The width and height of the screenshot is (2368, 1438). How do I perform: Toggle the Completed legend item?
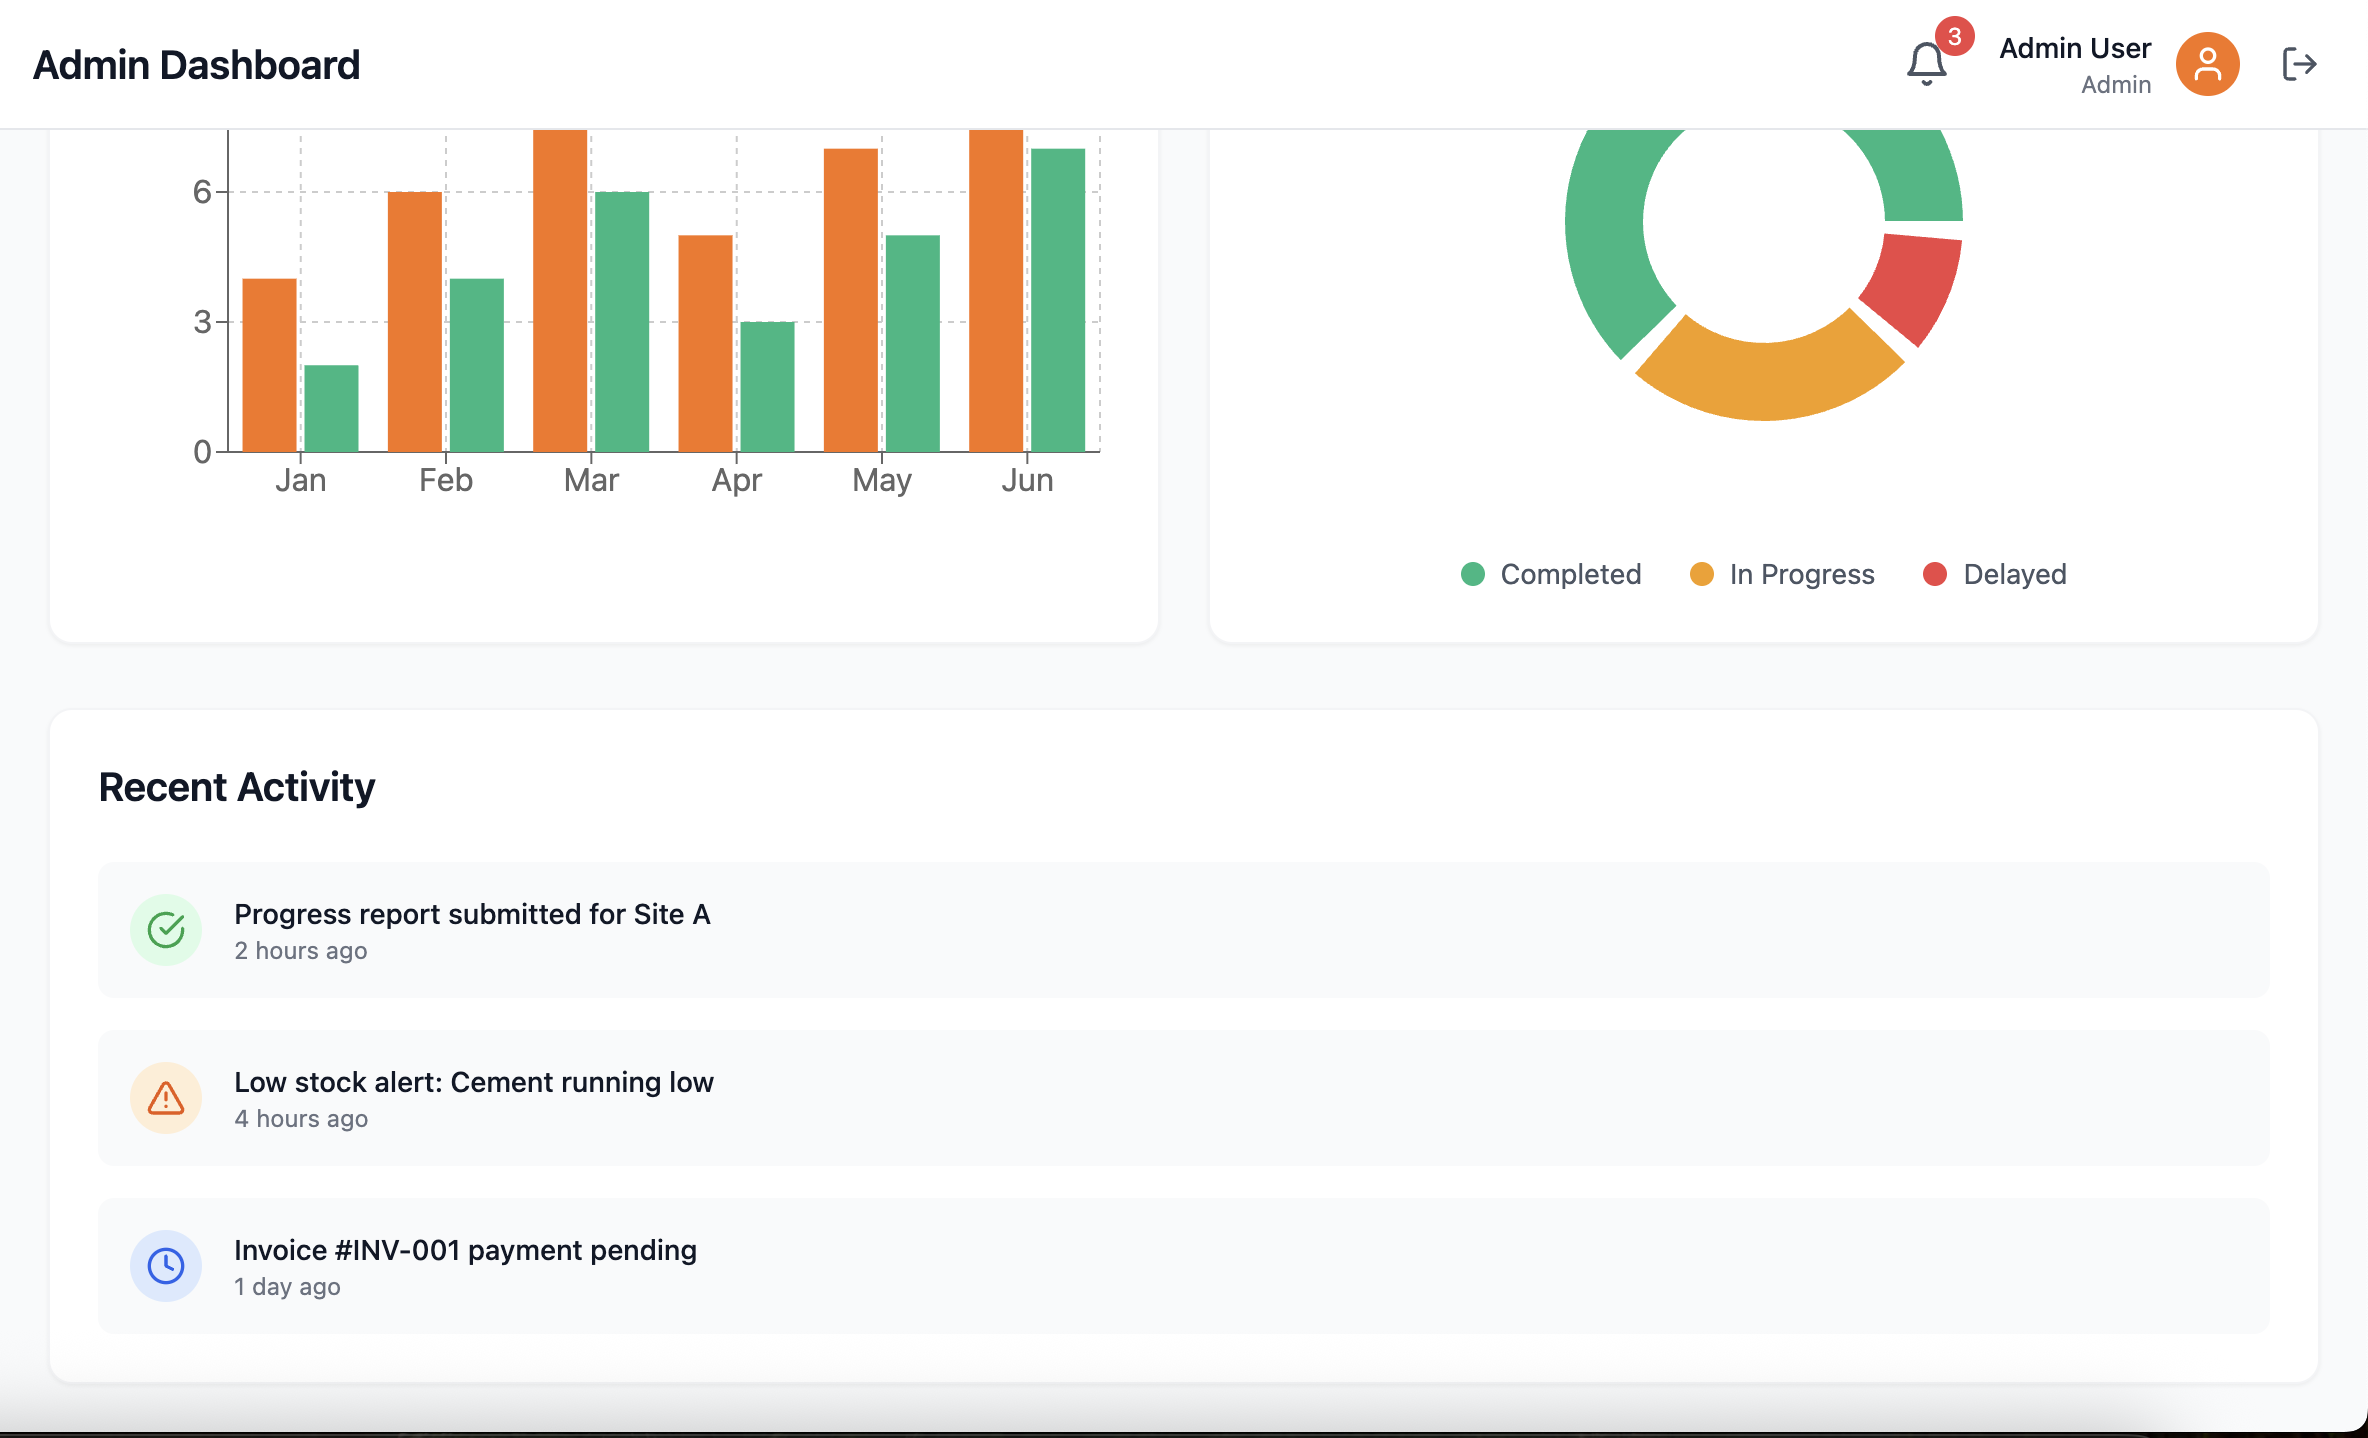pyautogui.click(x=1551, y=574)
